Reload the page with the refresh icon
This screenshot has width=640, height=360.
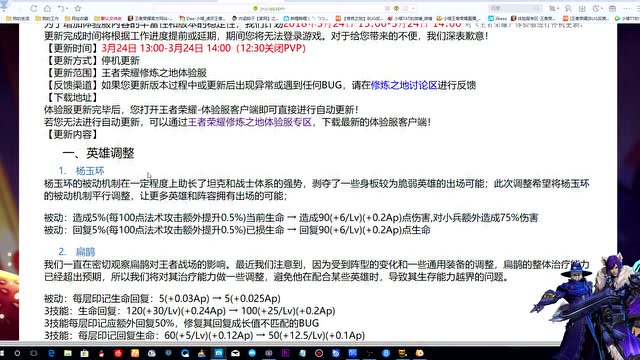pyautogui.click(x=33, y=8)
